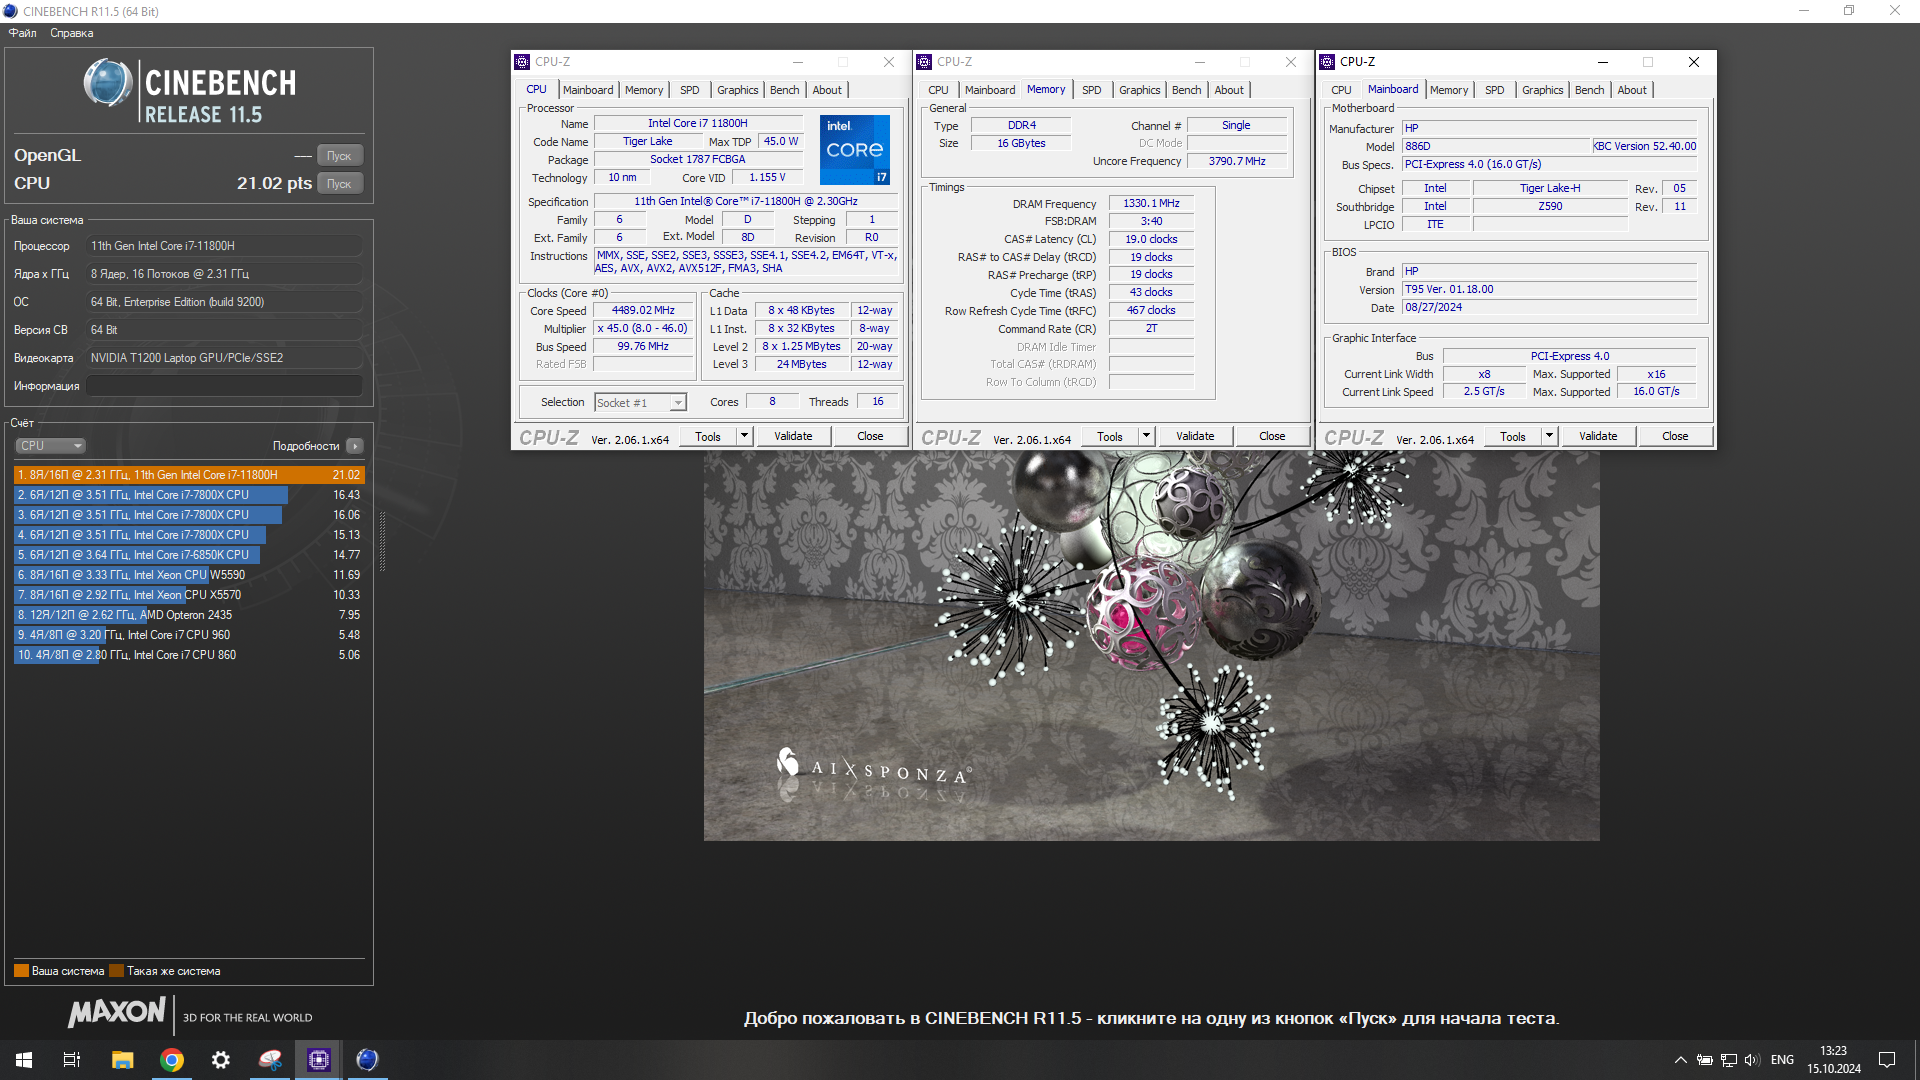Open File Explorer from taskbar
This screenshot has height=1080, width=1920.
pos(122,1060)
